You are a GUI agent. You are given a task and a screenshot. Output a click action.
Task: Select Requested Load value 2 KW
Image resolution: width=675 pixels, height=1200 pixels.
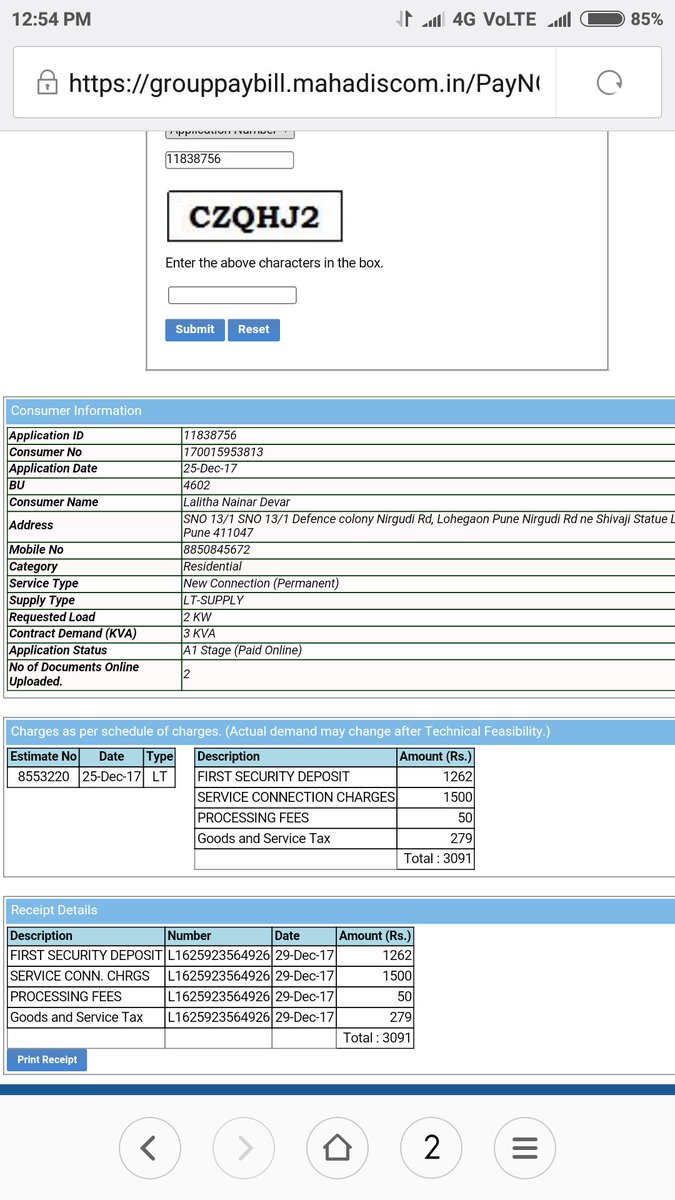coord(197,617)
